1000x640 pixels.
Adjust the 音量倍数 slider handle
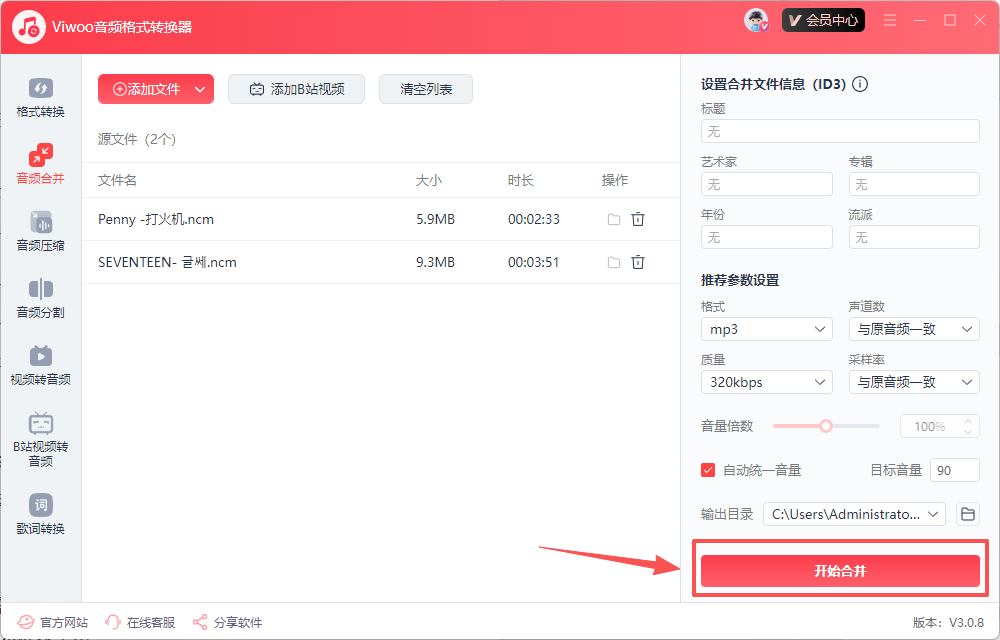826,426
